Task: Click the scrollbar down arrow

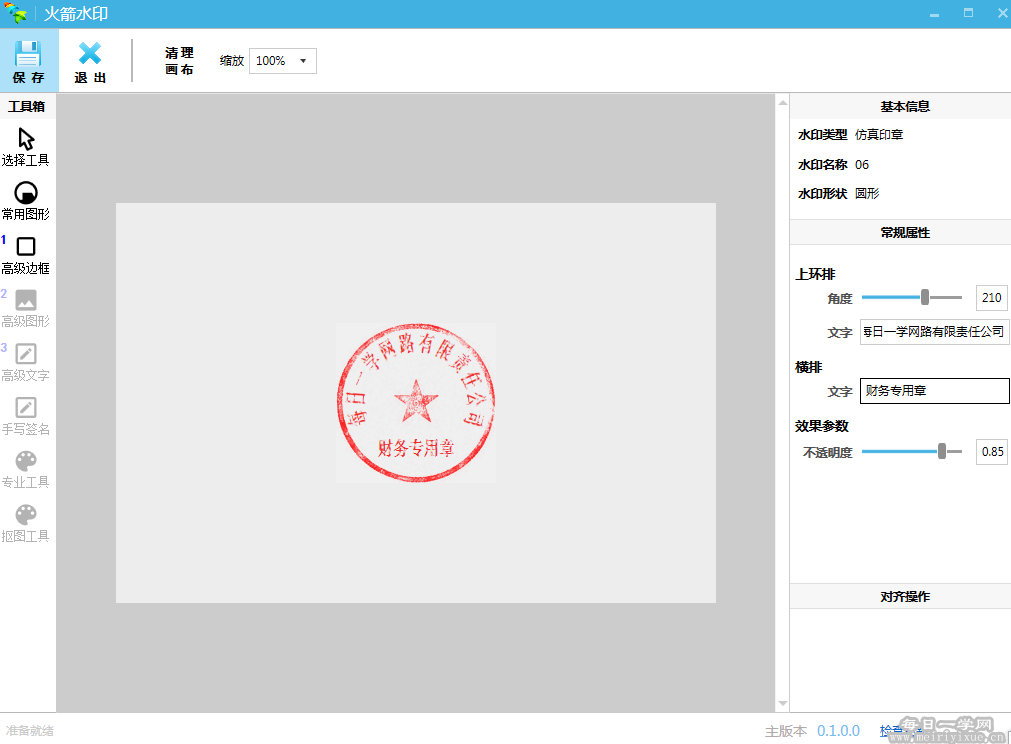Action: point(782,703)
